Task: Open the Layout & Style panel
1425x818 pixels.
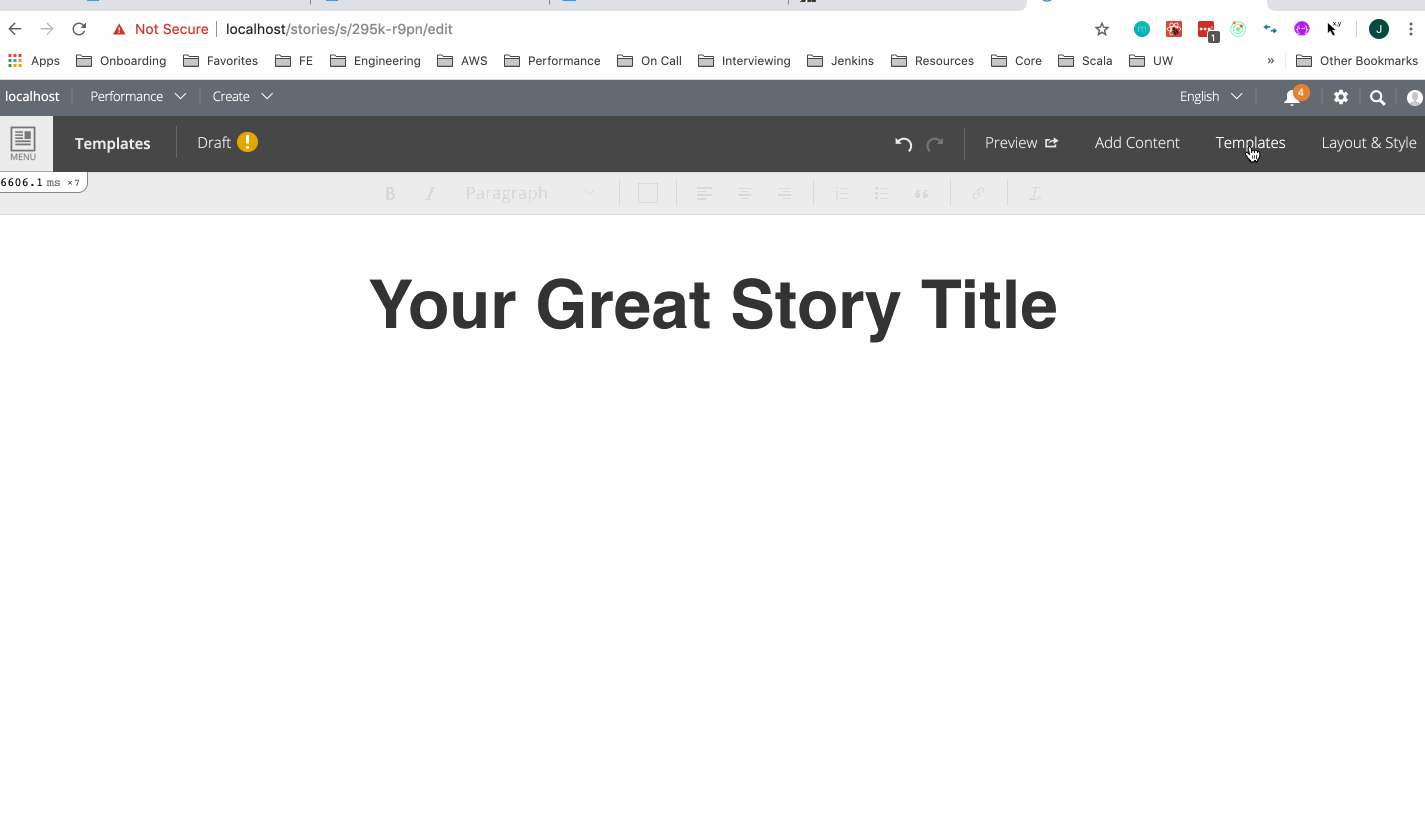Action: pyautogui.click(x=1369, y=143)
